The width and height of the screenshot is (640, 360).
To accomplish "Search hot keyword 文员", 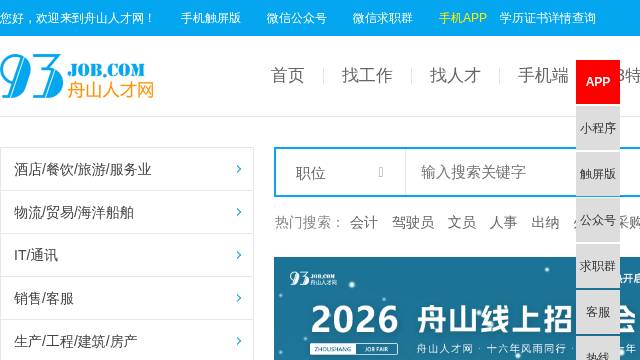I will tap(462, 223).
